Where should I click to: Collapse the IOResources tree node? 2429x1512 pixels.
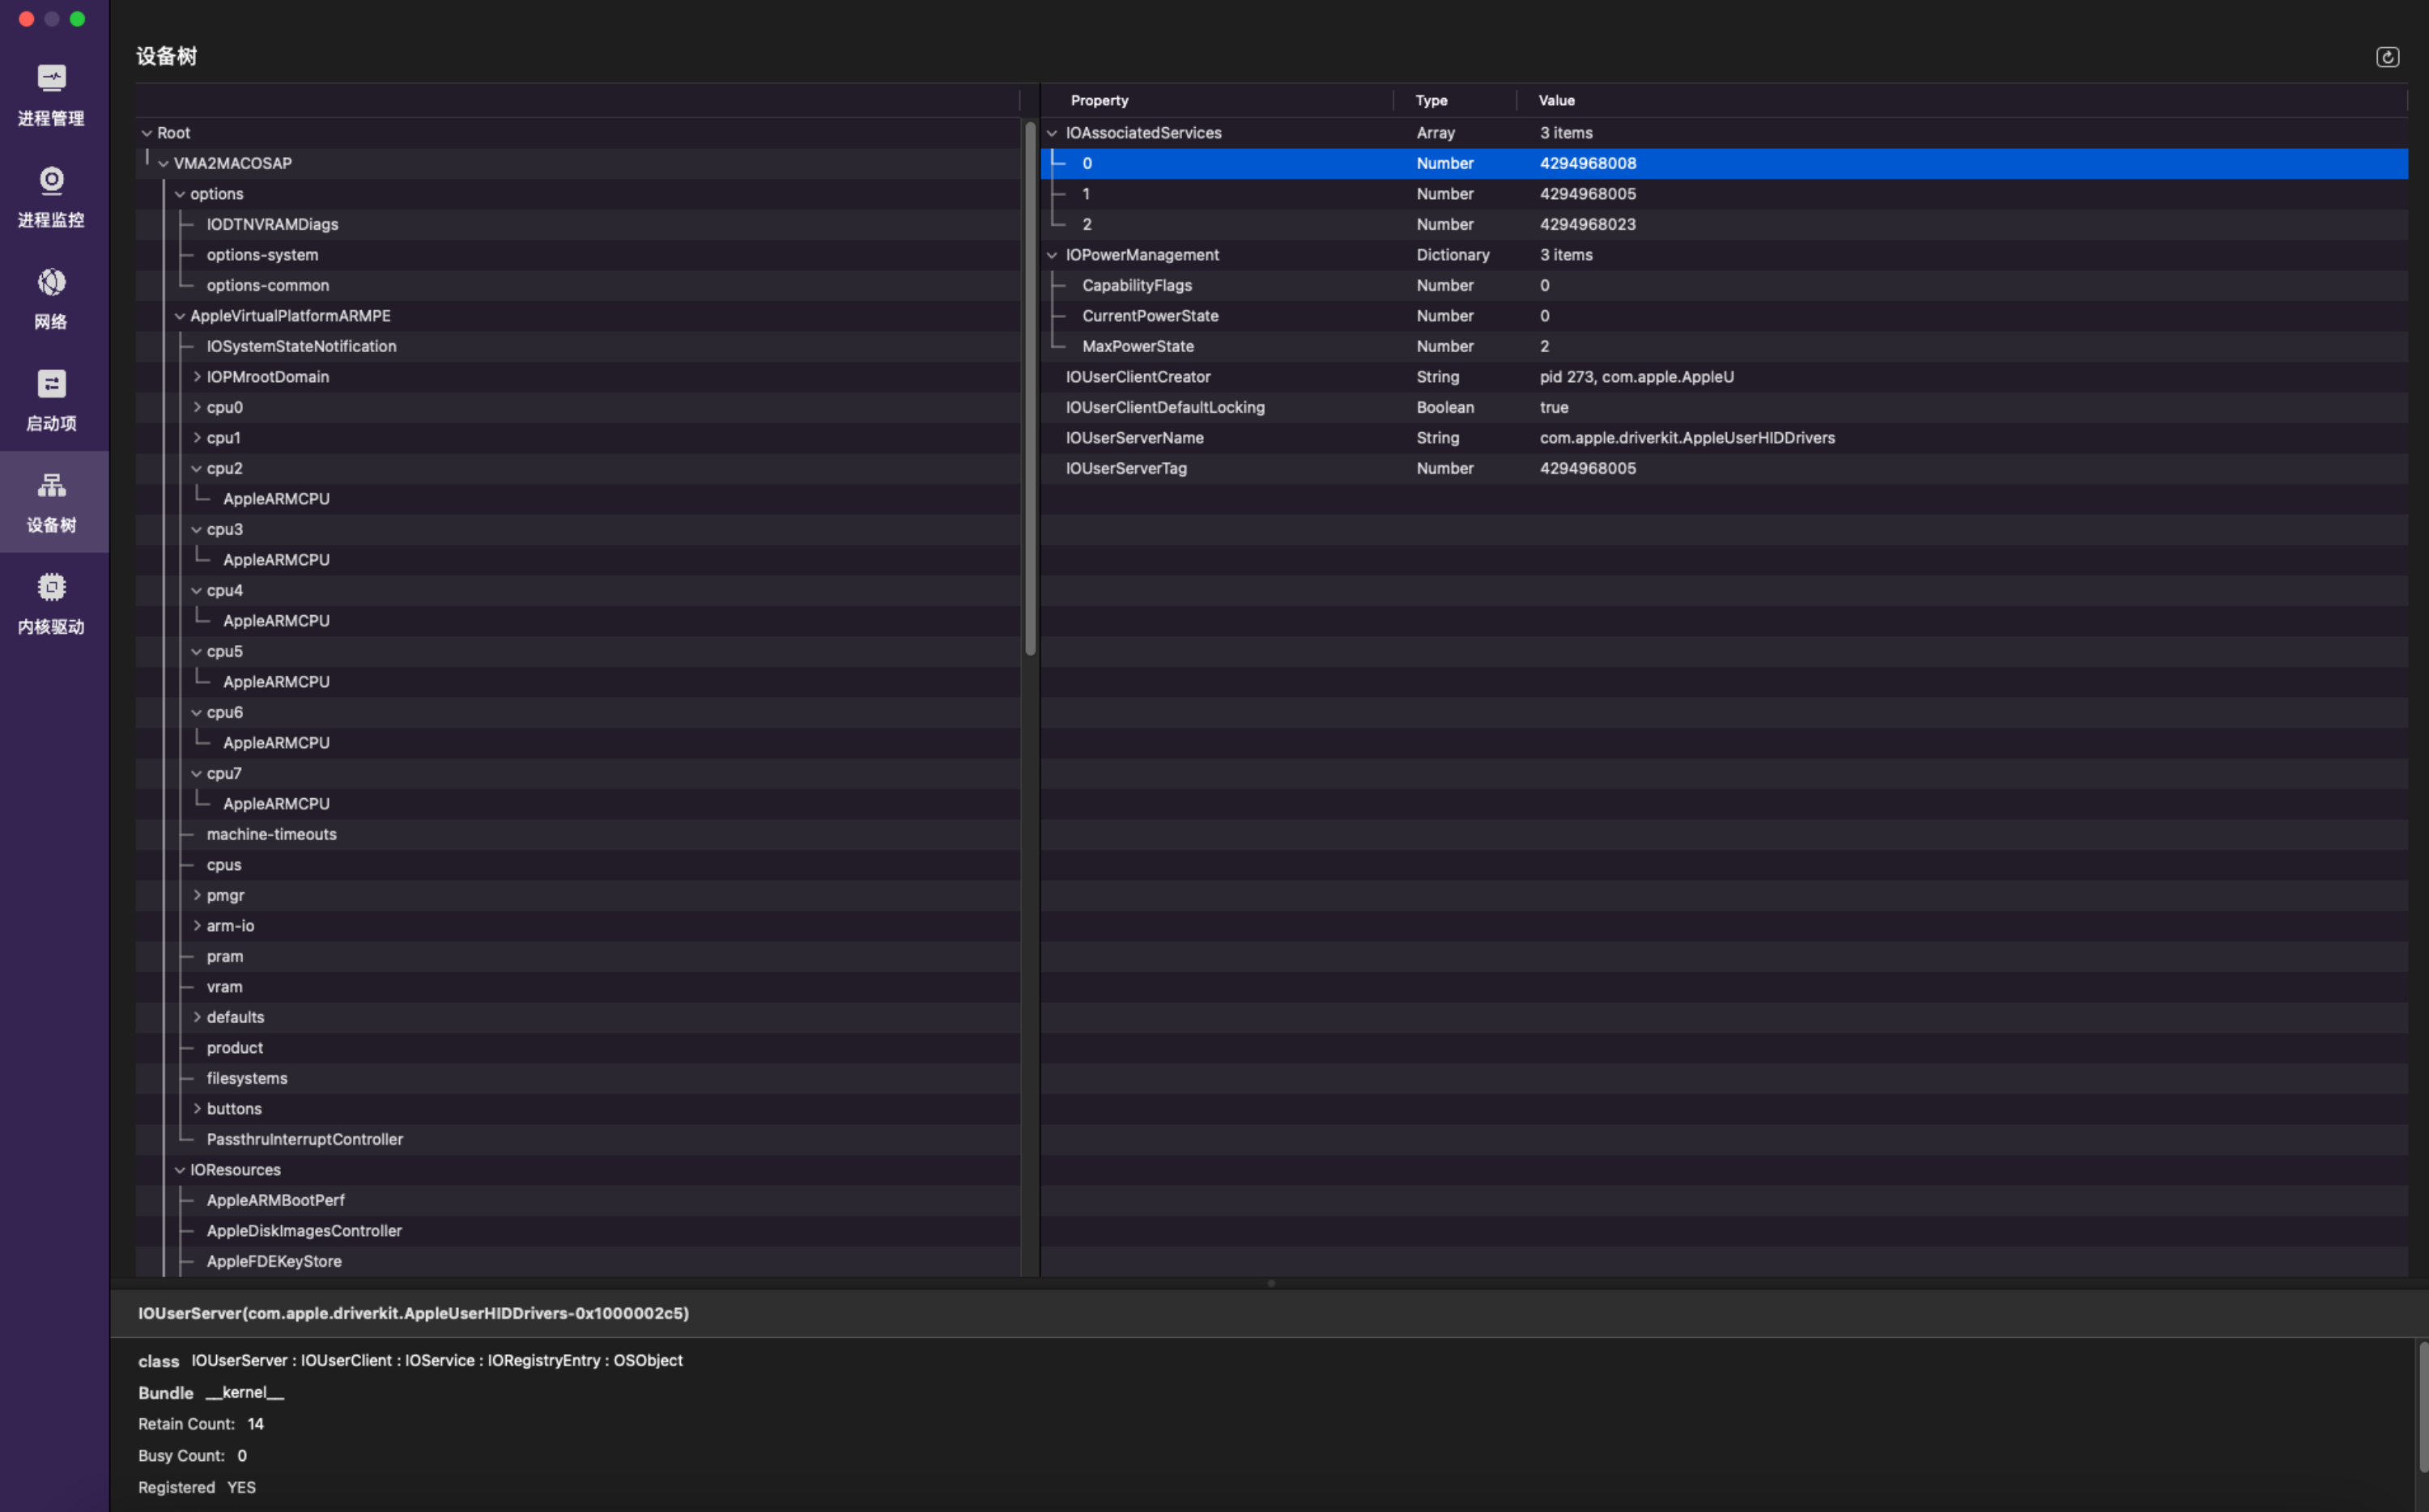(x=180, y=1170)
